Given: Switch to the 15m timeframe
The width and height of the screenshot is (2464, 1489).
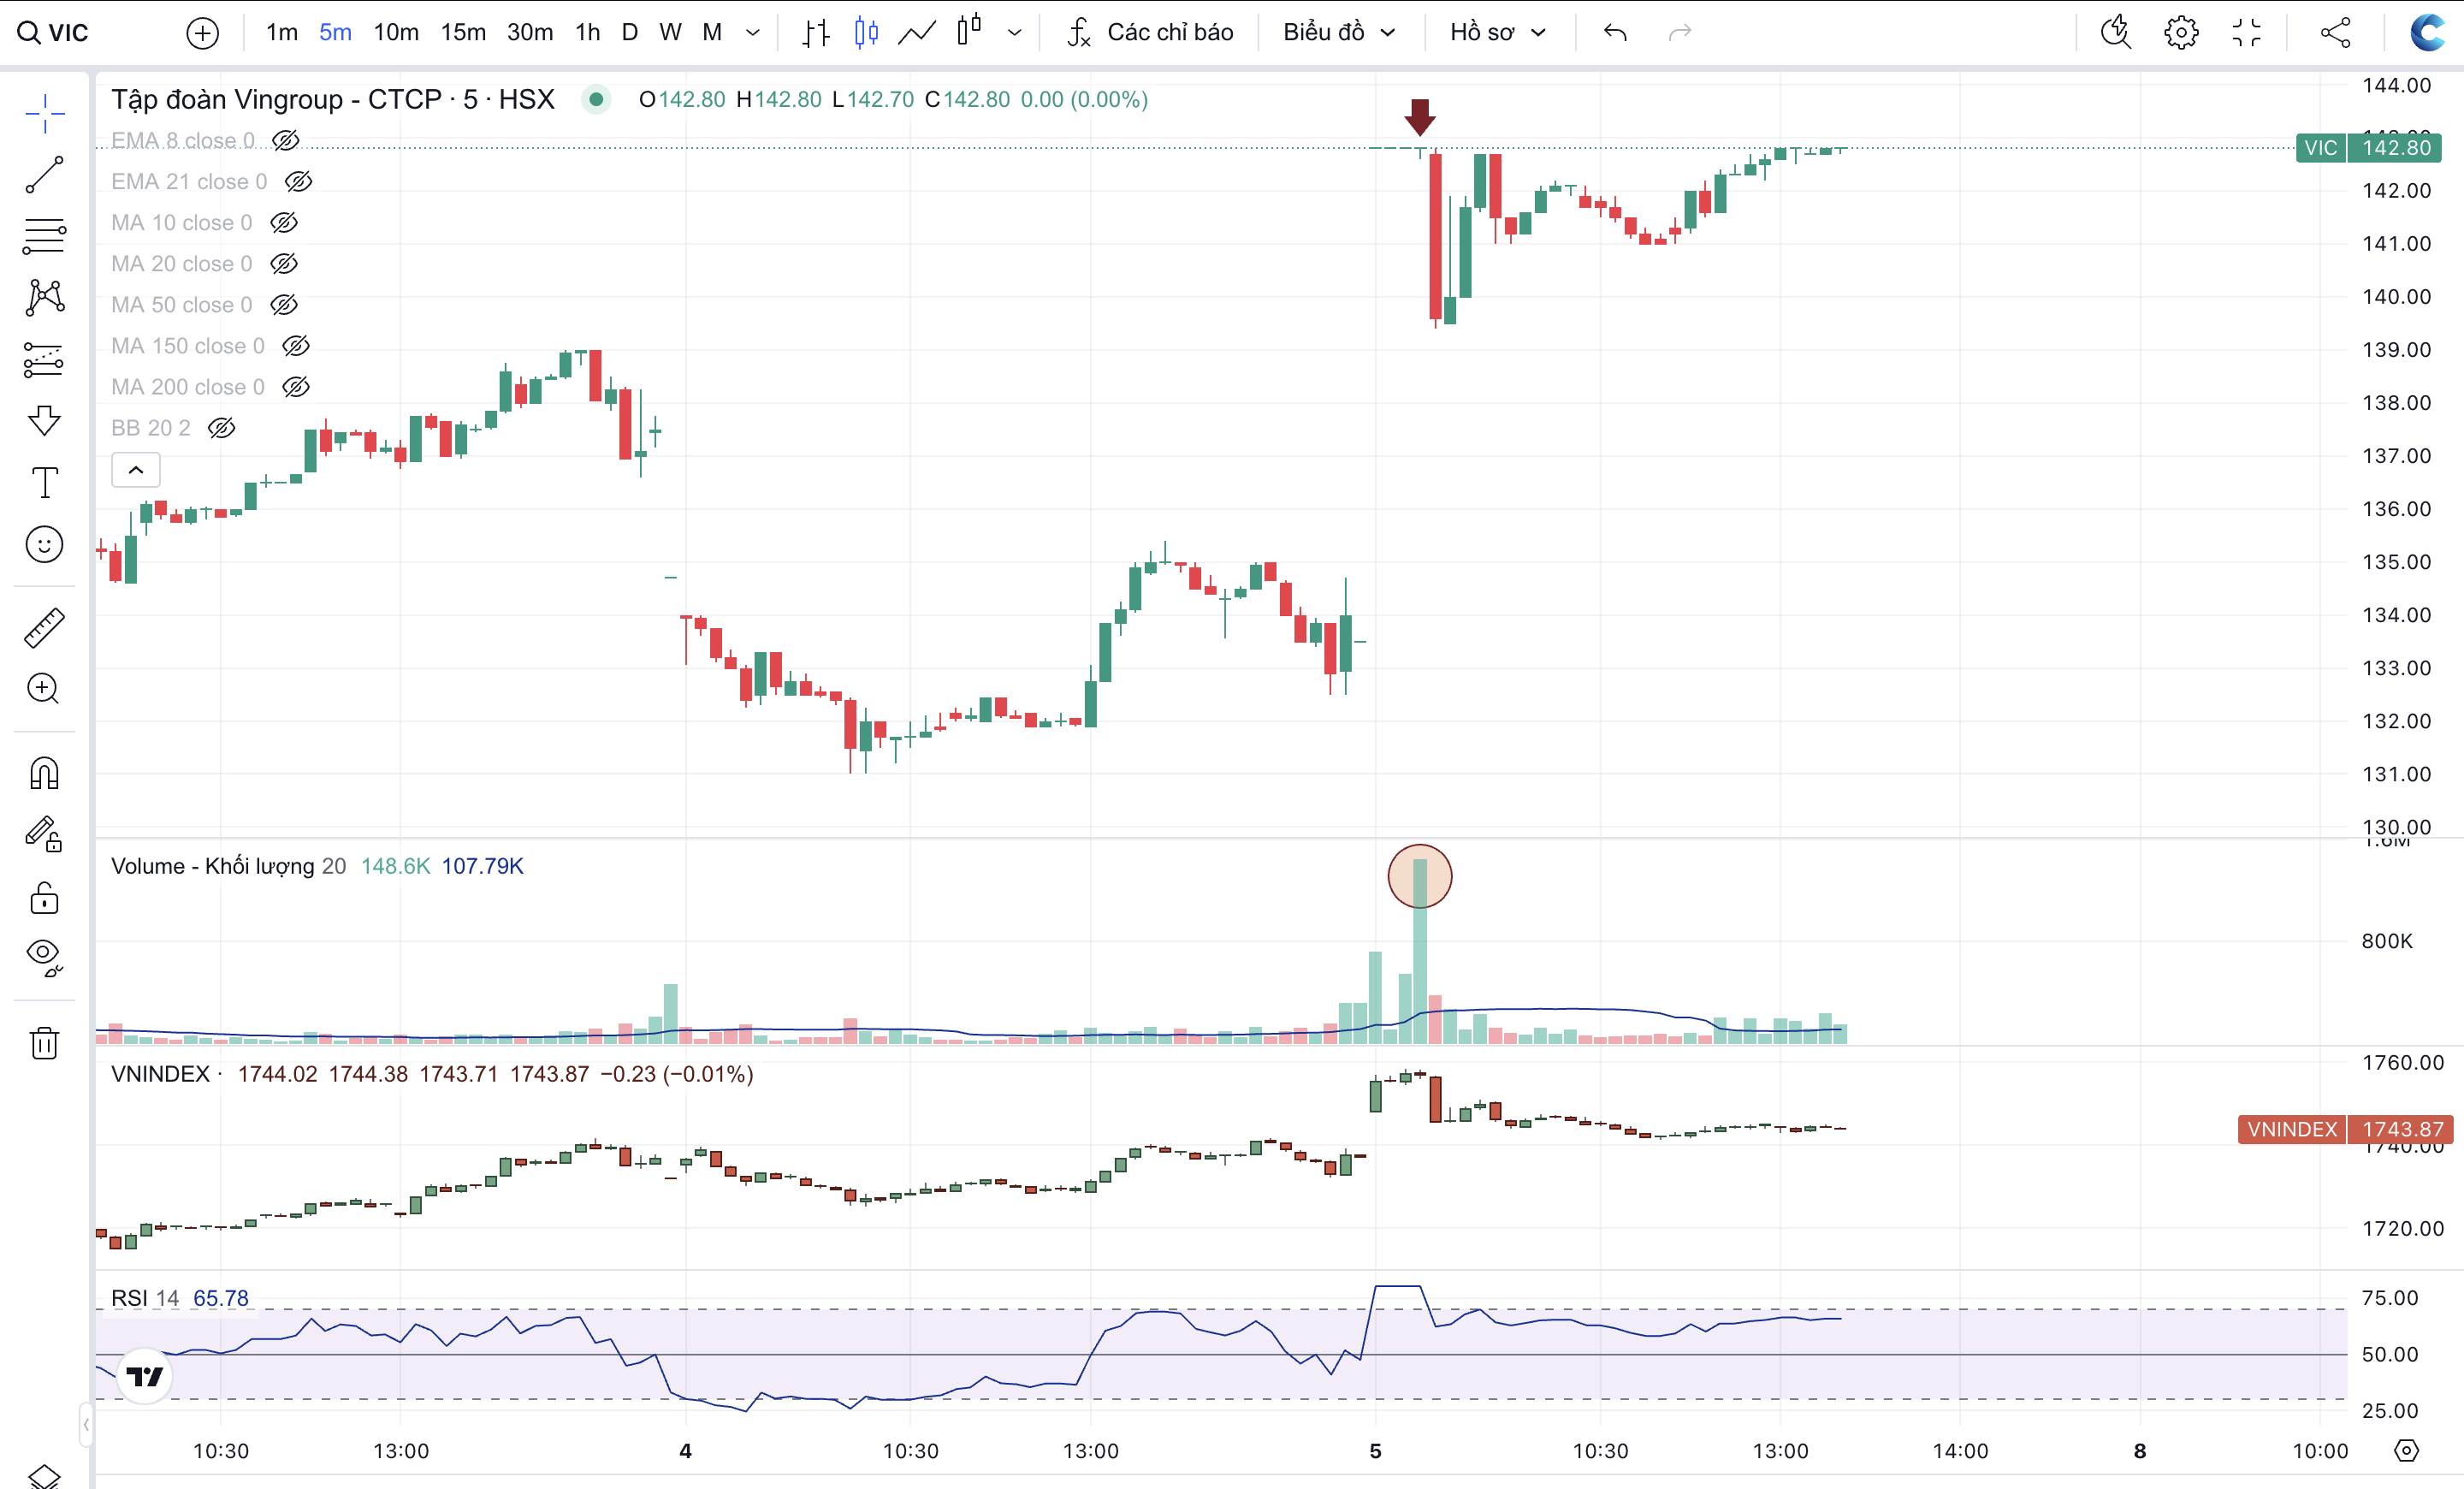Looking at the screenshot, I should (463, 32).
